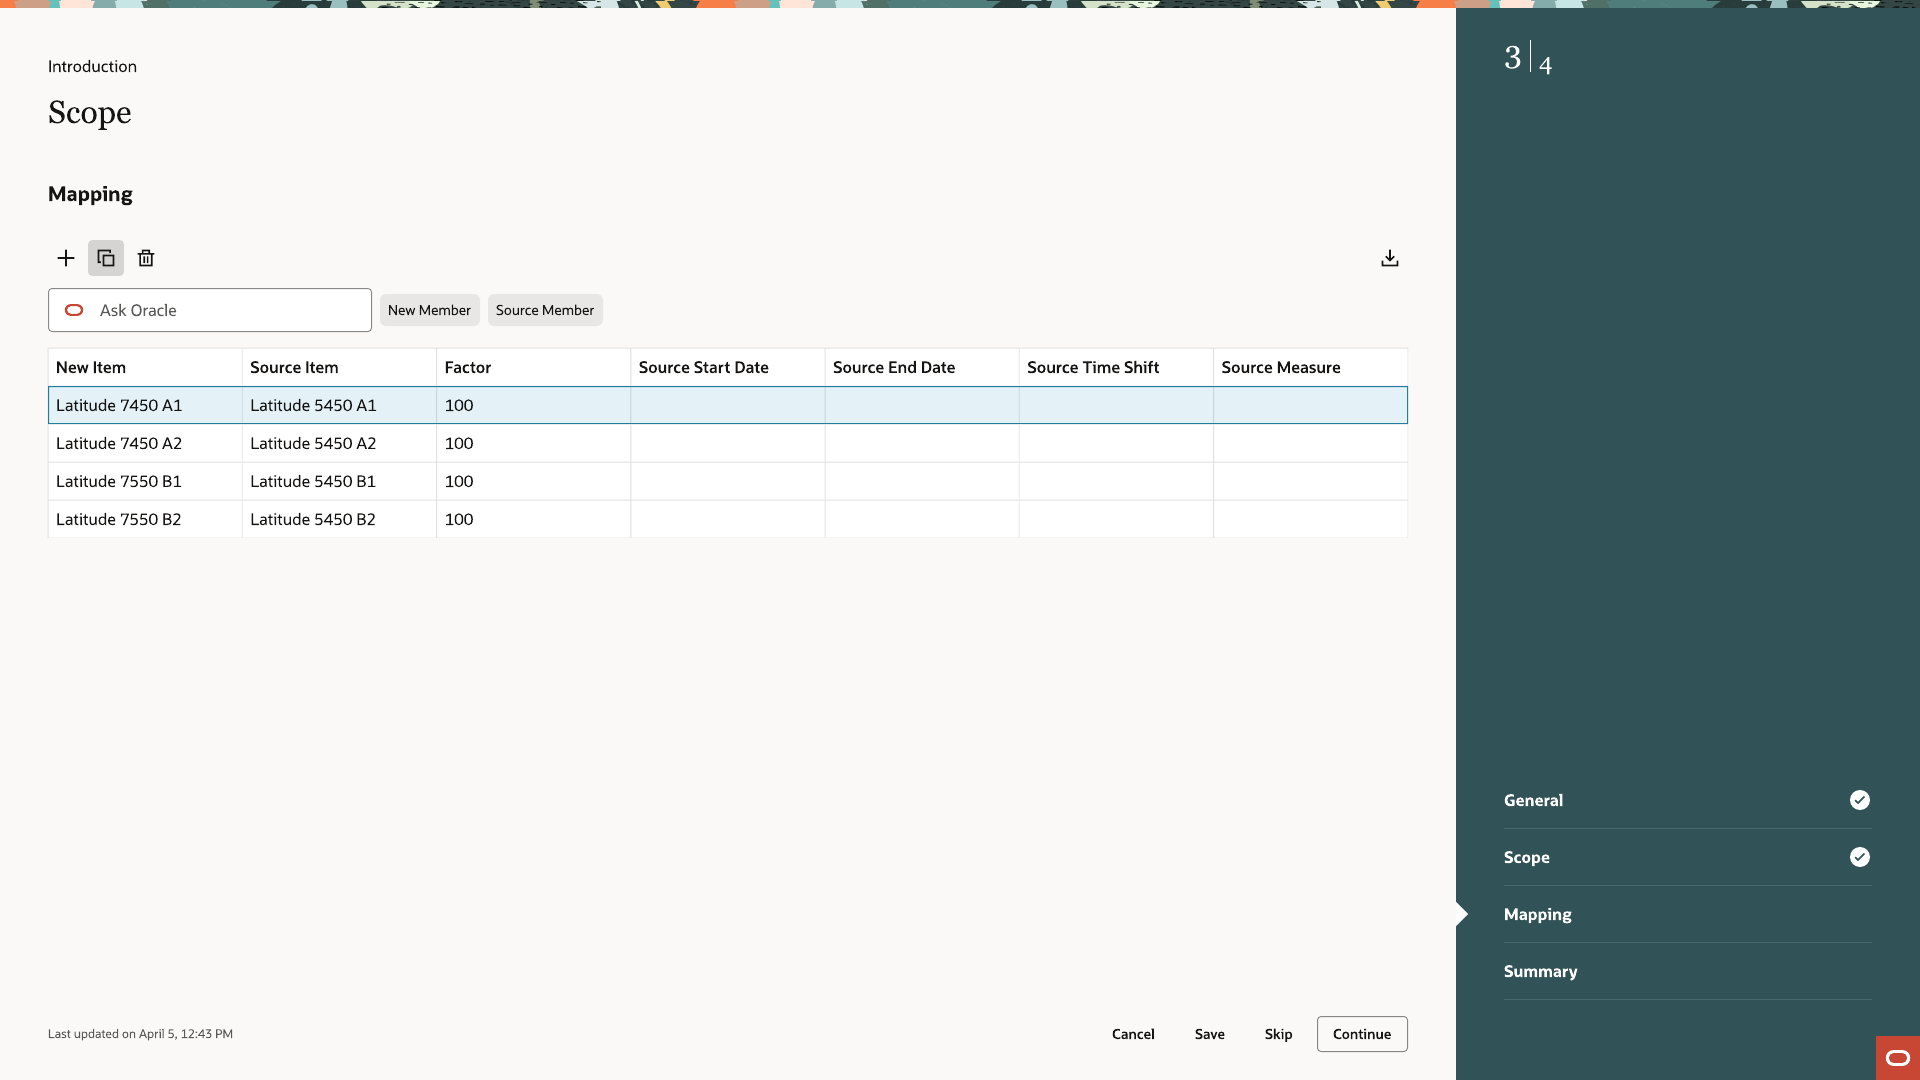Select the Latitude 7450 A2 cell
This screenshot has width=1920, height=1080.
click(145, 443)
